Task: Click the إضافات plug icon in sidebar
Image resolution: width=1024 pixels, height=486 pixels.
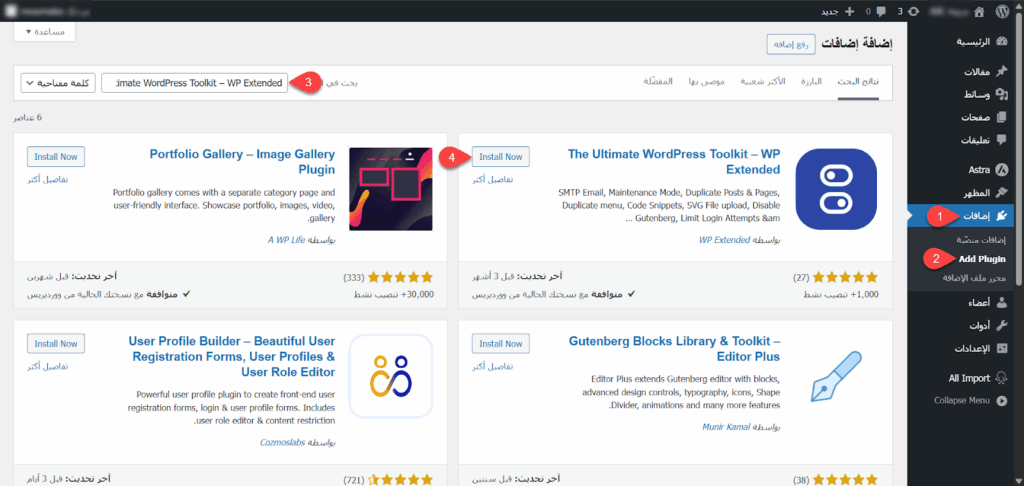Action: click(1002, 216)
